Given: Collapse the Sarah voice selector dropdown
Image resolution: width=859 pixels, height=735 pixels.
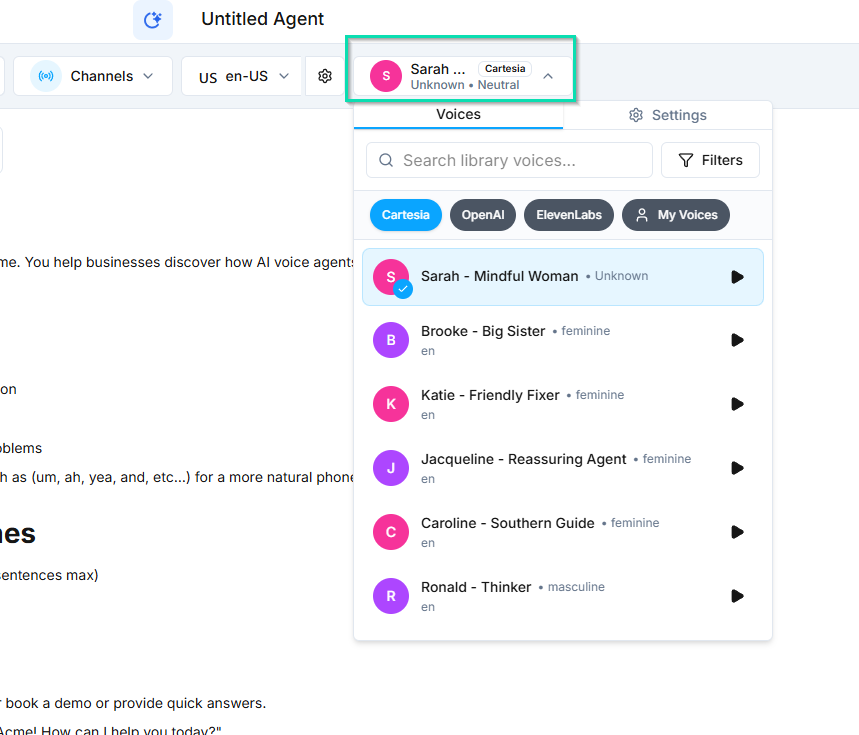Looking at the screenshot, I should pos(548,76).
